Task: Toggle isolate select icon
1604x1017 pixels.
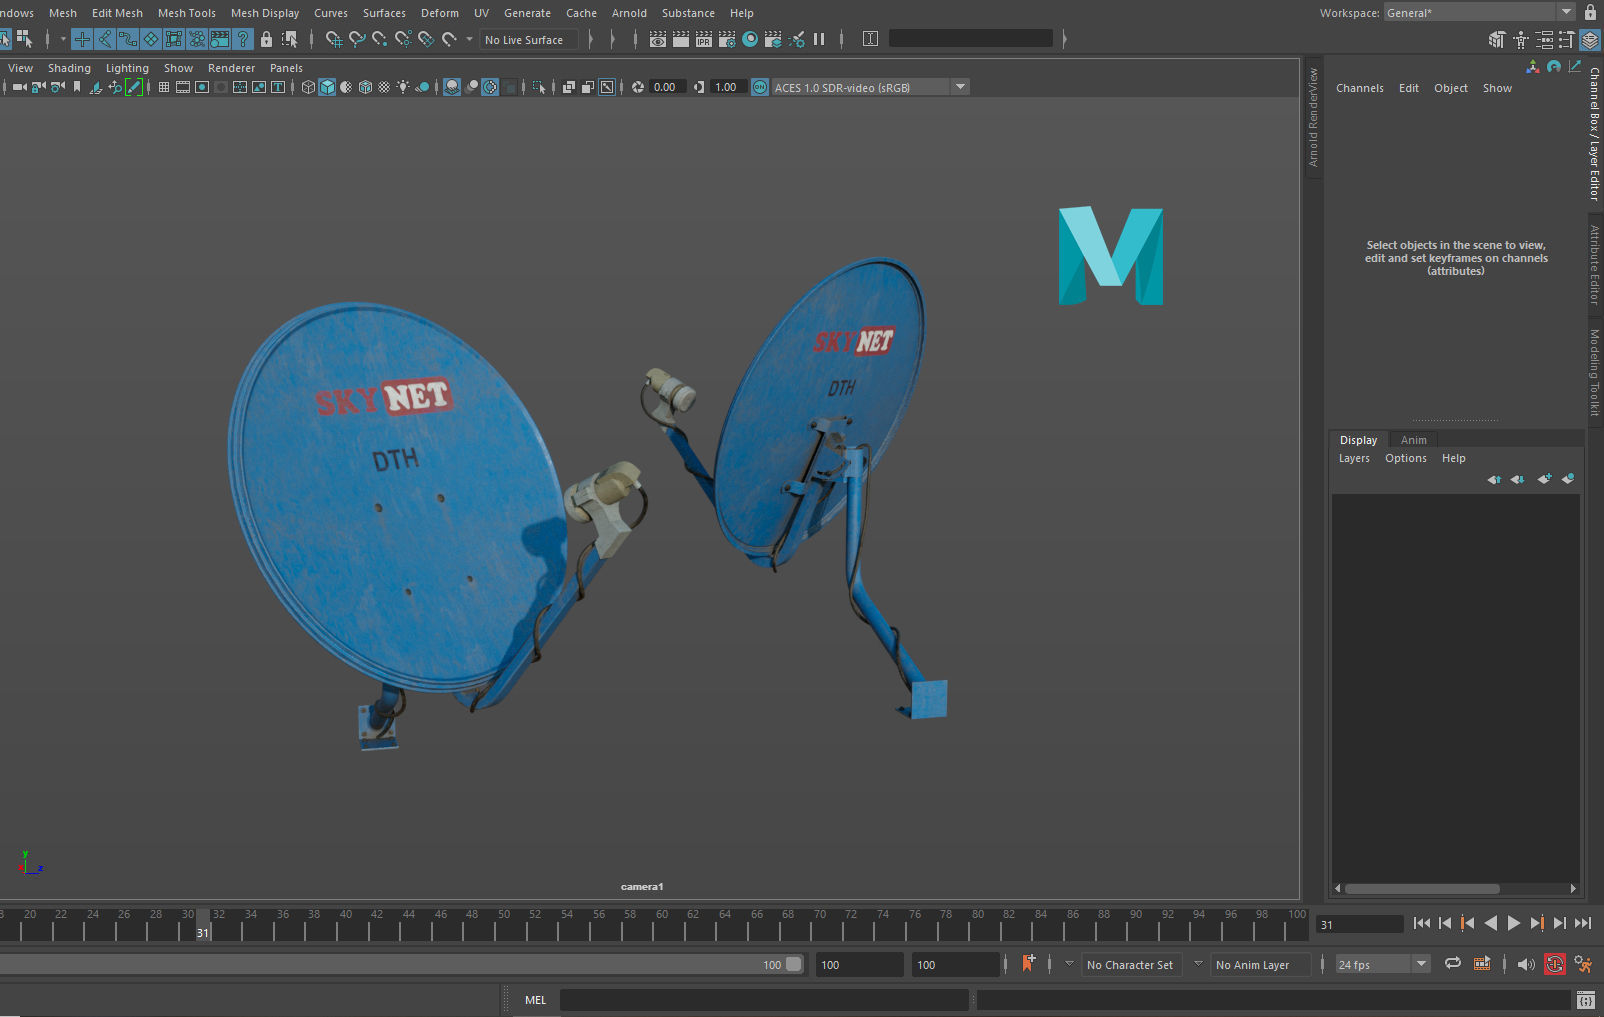Action: point(539,87)
